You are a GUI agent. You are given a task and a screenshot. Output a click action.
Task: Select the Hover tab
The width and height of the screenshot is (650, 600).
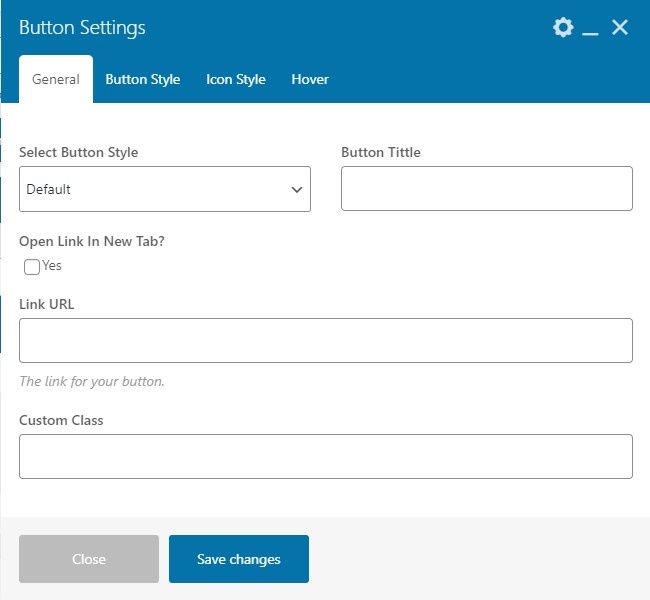(310, 79)
